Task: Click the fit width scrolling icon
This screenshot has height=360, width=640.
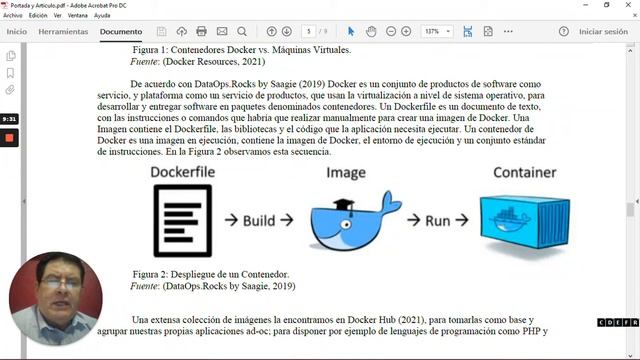Action: pyautogui.click(x=468, y=31)
